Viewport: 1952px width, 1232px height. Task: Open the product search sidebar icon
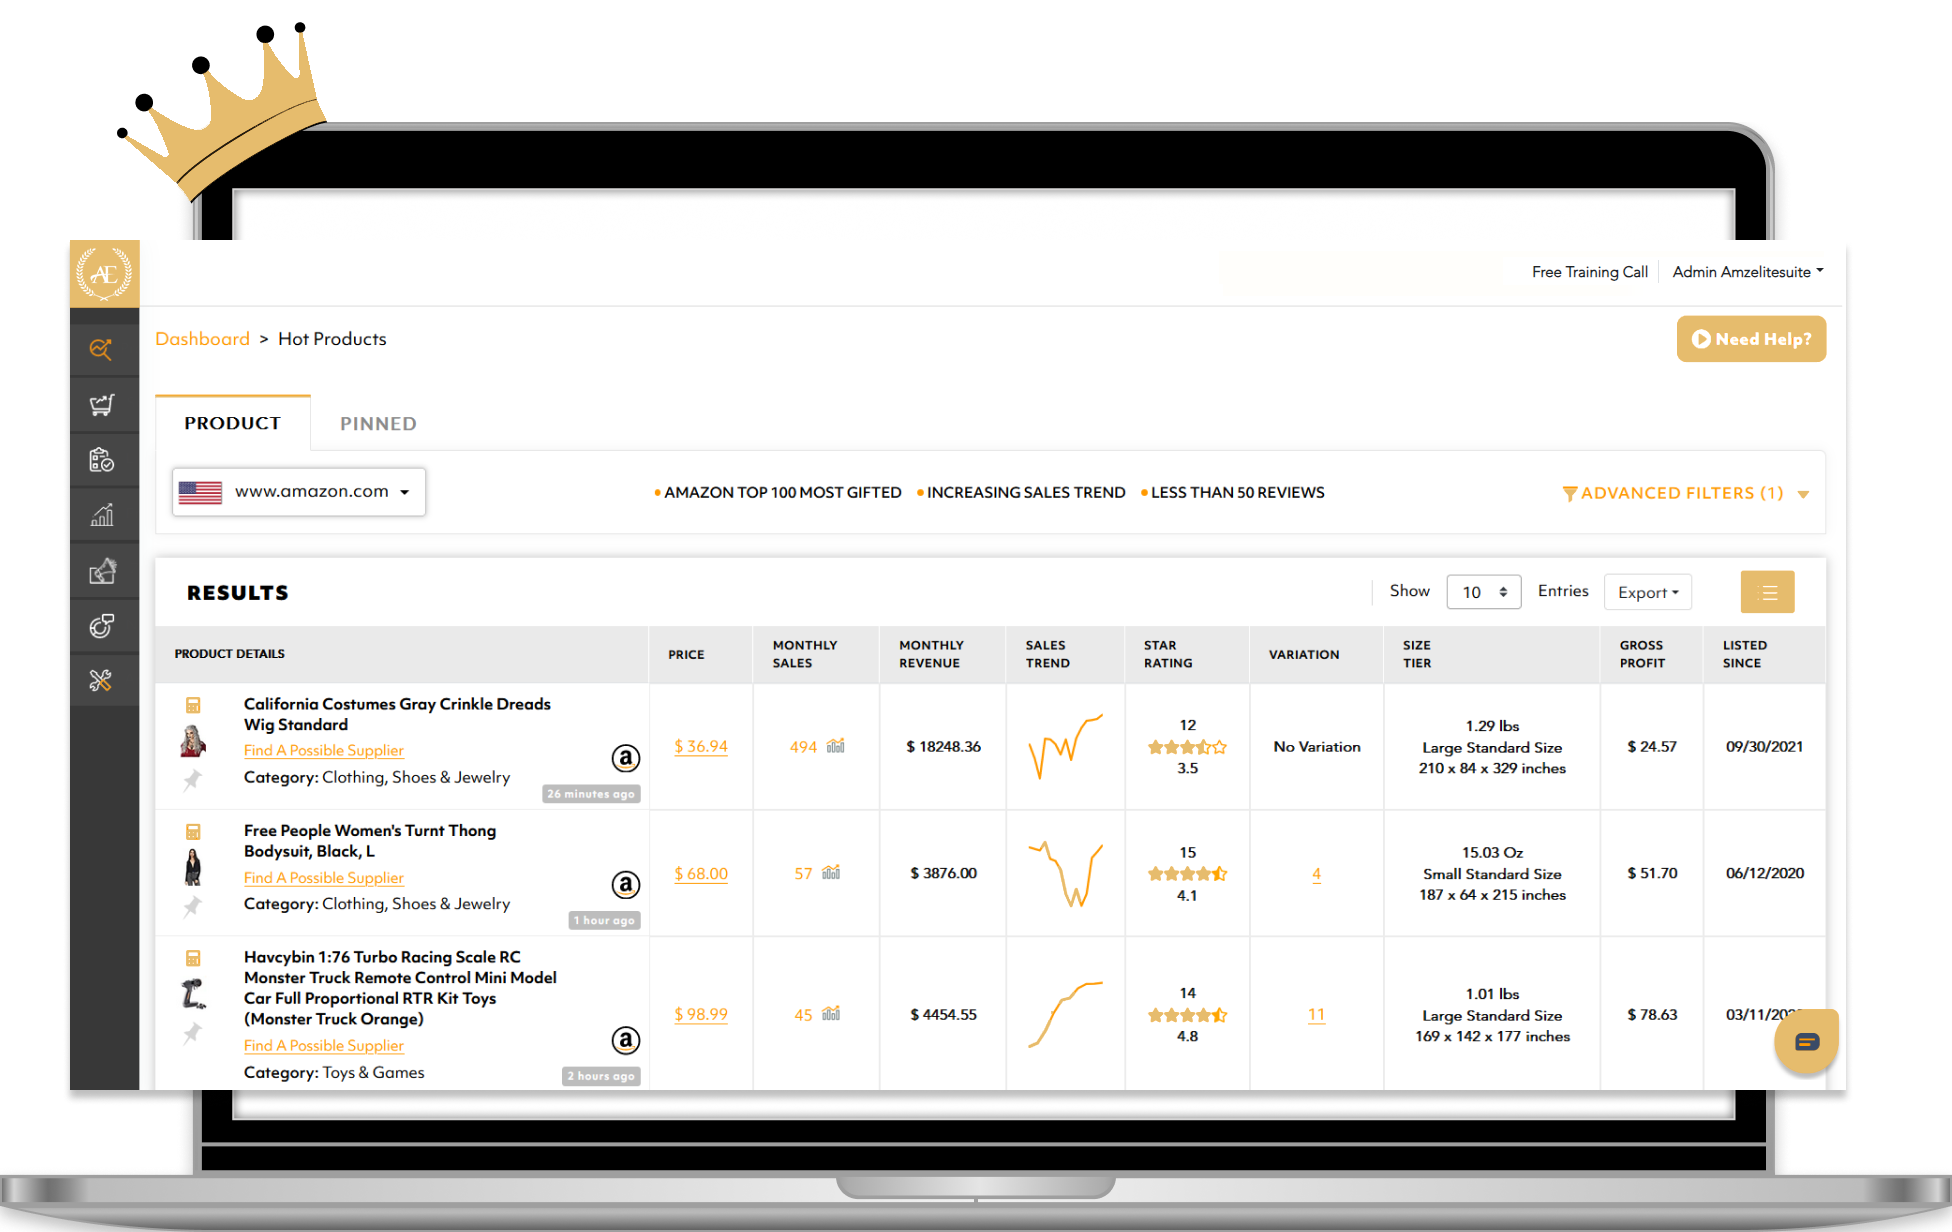(101, 350)
